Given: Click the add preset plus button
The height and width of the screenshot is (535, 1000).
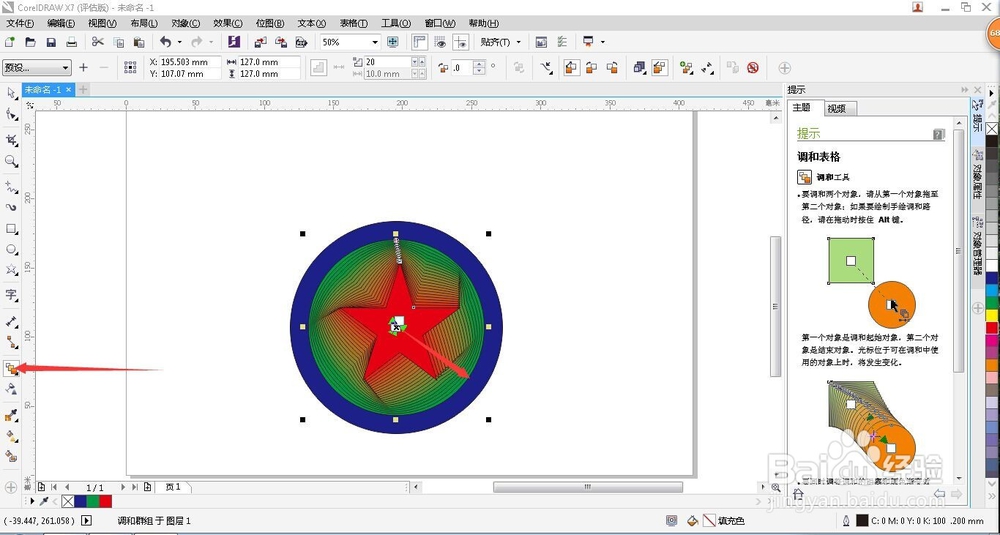Looking at the screenshot, I should 84,68.
